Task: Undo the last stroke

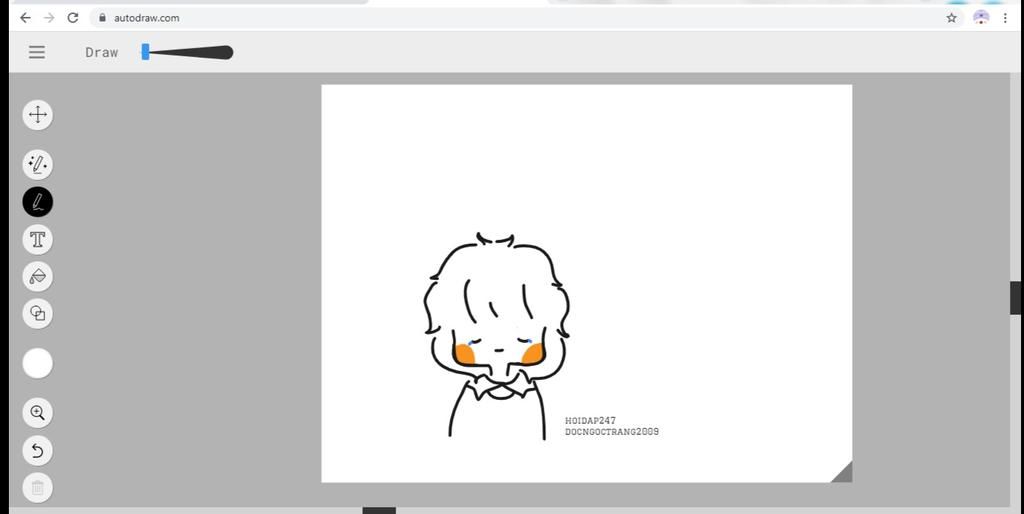Action: pyautogui.click(x=38, y=451)
